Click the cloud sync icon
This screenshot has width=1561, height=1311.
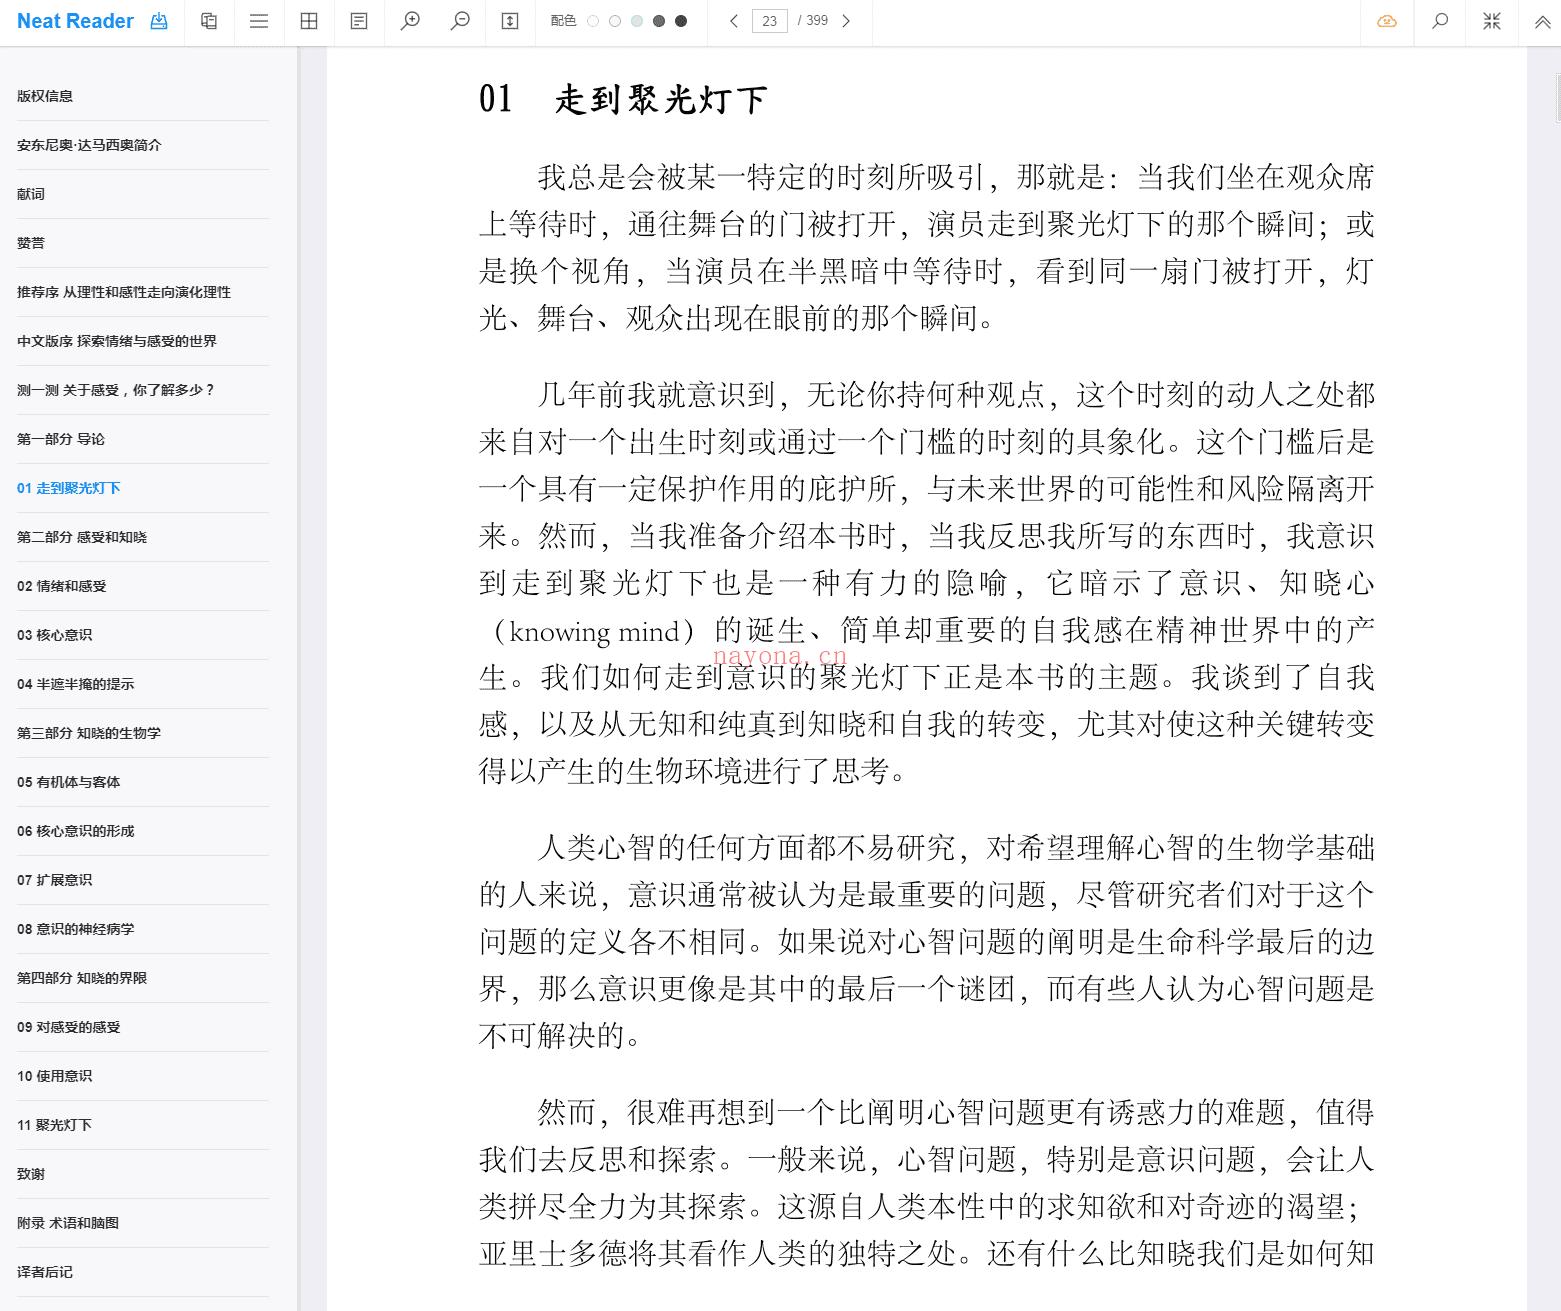point(1387,21)
